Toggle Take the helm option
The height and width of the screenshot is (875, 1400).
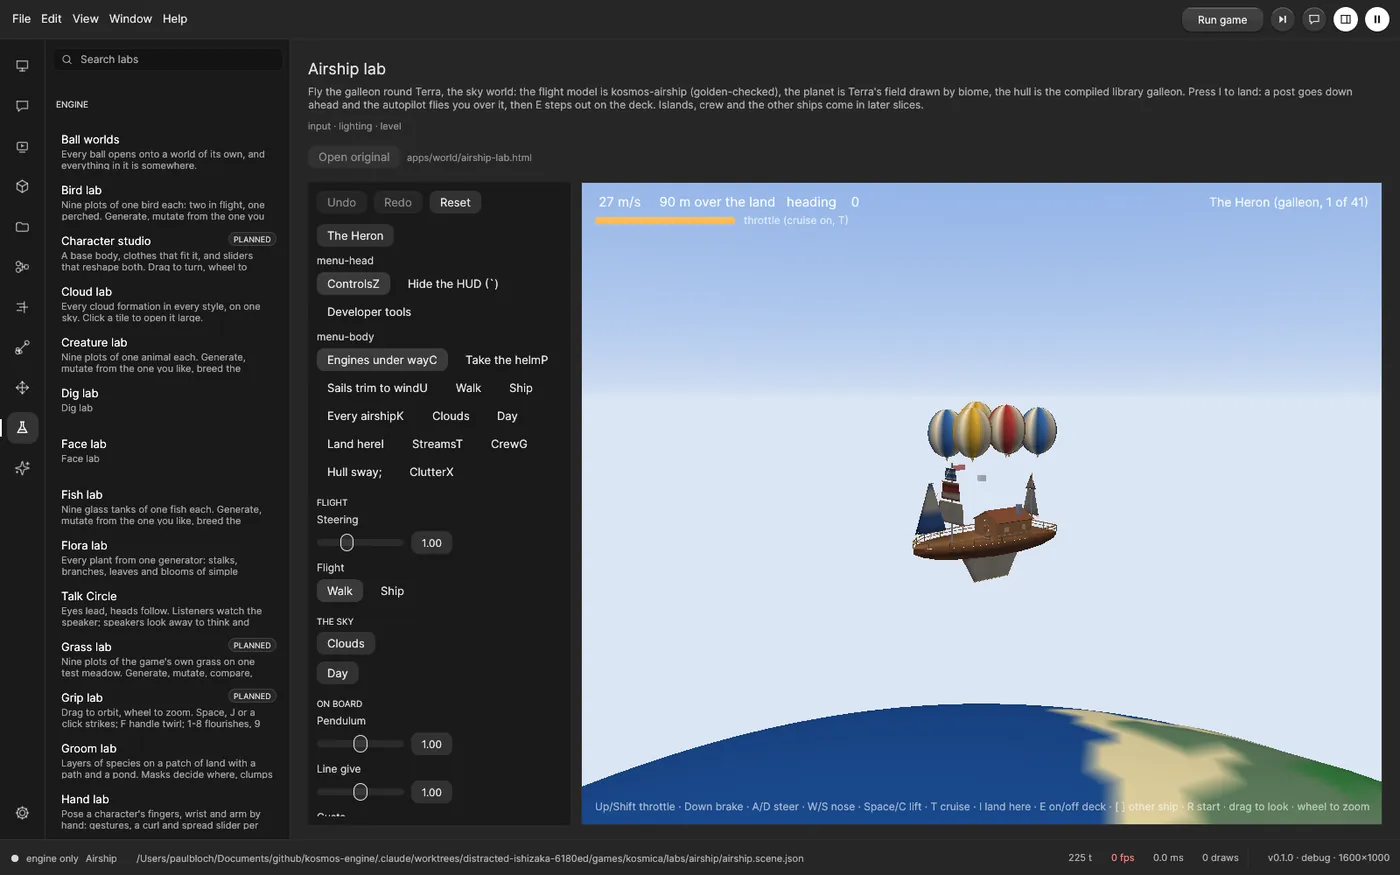pyautogui.click(x=506, y=360)
